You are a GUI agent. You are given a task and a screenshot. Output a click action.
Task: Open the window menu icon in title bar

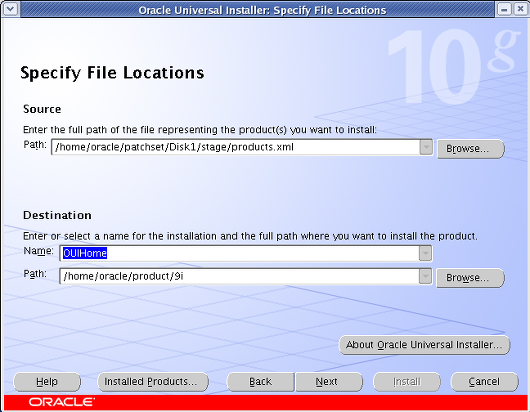click(10, 9)
